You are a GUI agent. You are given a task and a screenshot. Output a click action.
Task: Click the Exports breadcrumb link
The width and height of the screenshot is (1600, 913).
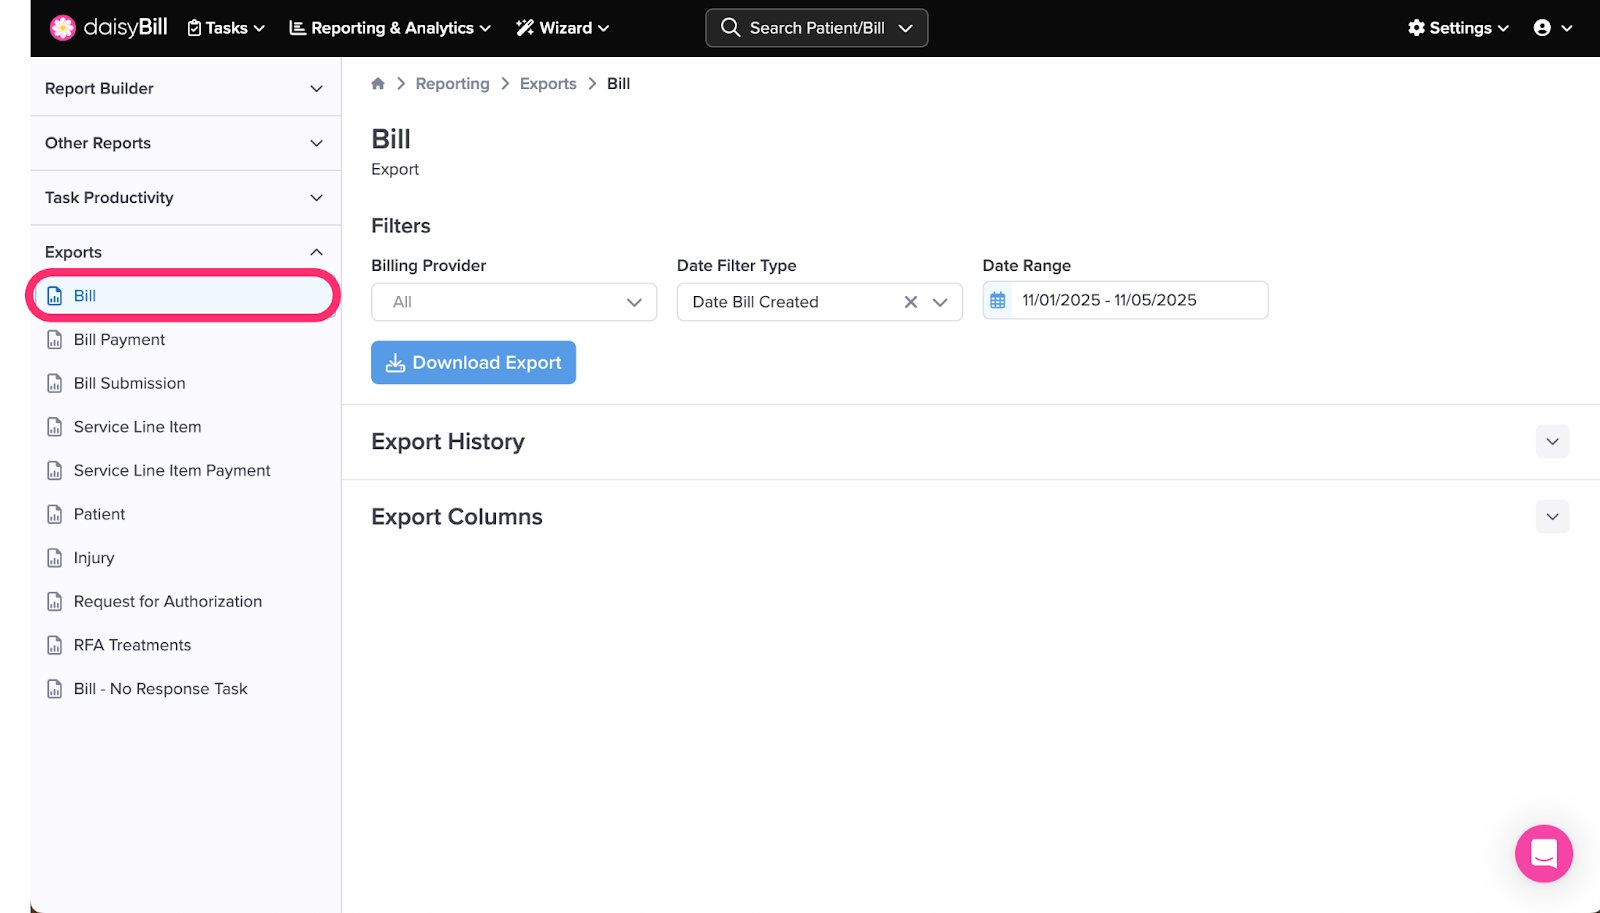click(x=548, y=84)
